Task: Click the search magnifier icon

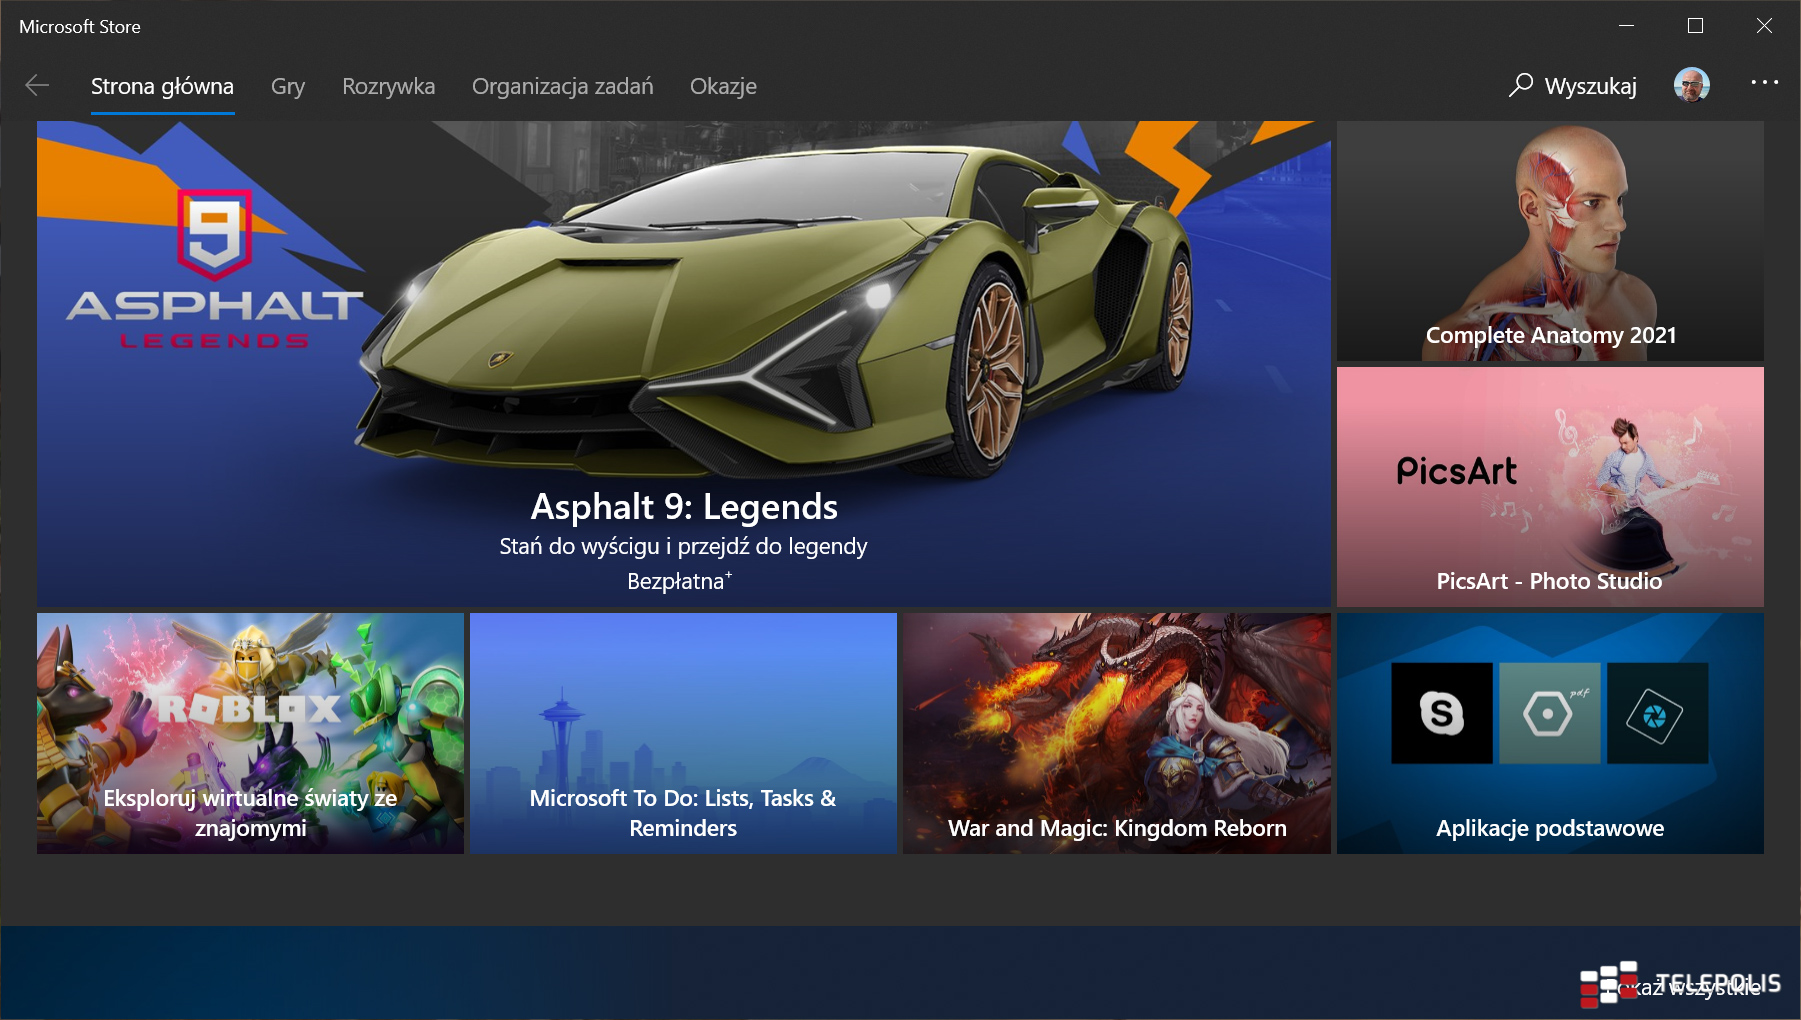Action: point(1520,85)
